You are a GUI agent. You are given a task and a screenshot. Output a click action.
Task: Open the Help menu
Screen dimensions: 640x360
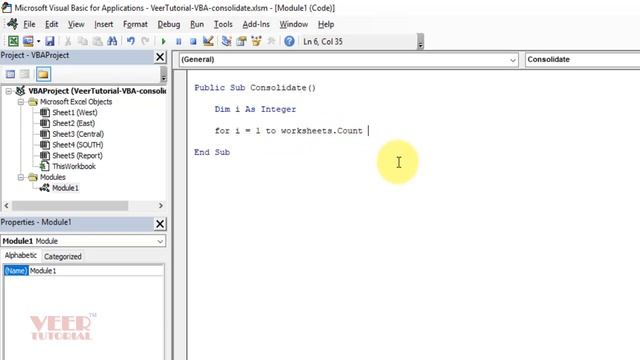tap(326, 24)
